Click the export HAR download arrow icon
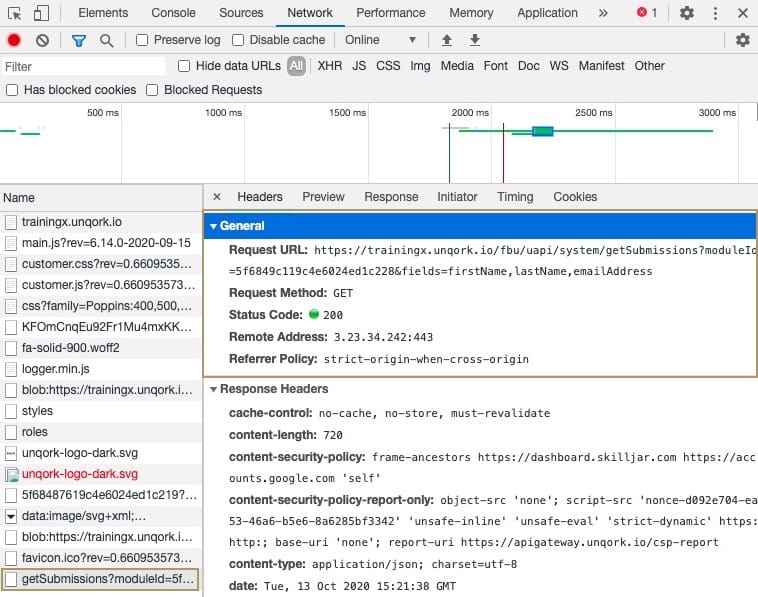 coord(475,40)
